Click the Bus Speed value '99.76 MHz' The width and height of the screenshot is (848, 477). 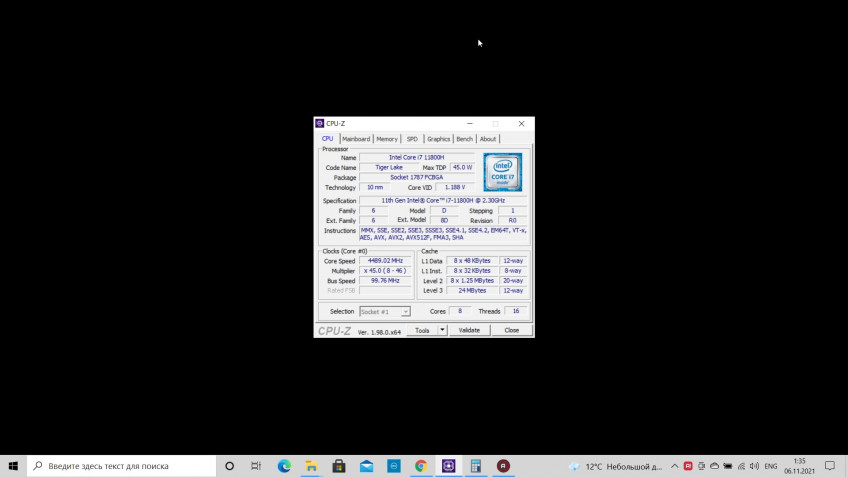[x=385, y=281]
